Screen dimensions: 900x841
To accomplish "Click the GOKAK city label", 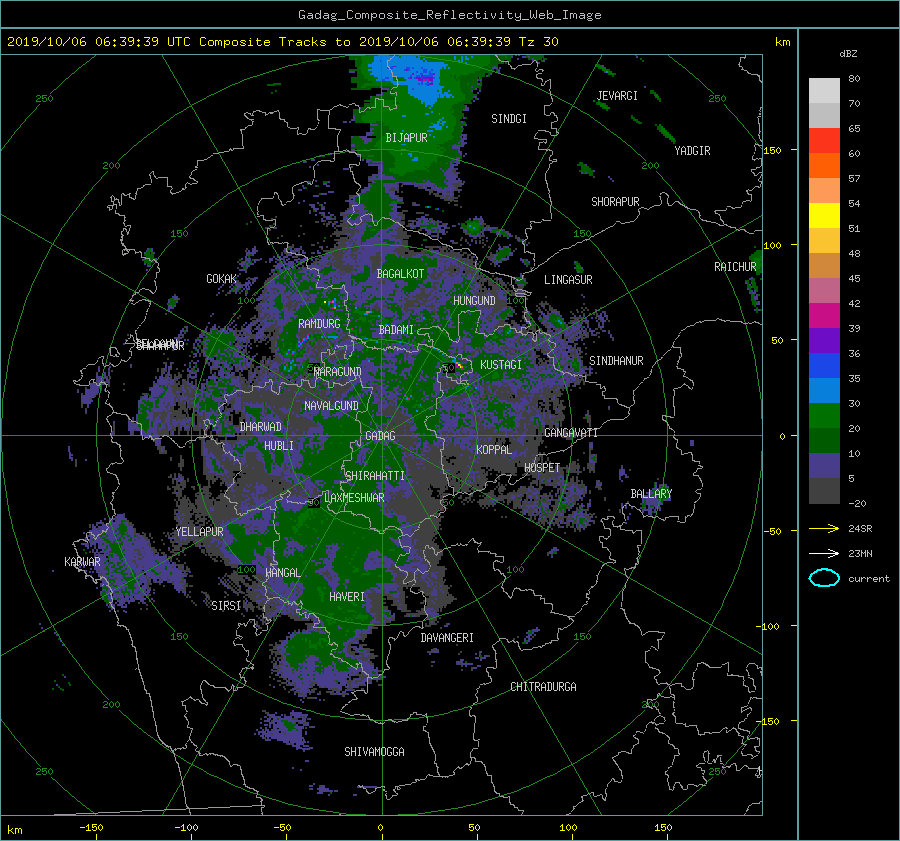I will (221, 278).
